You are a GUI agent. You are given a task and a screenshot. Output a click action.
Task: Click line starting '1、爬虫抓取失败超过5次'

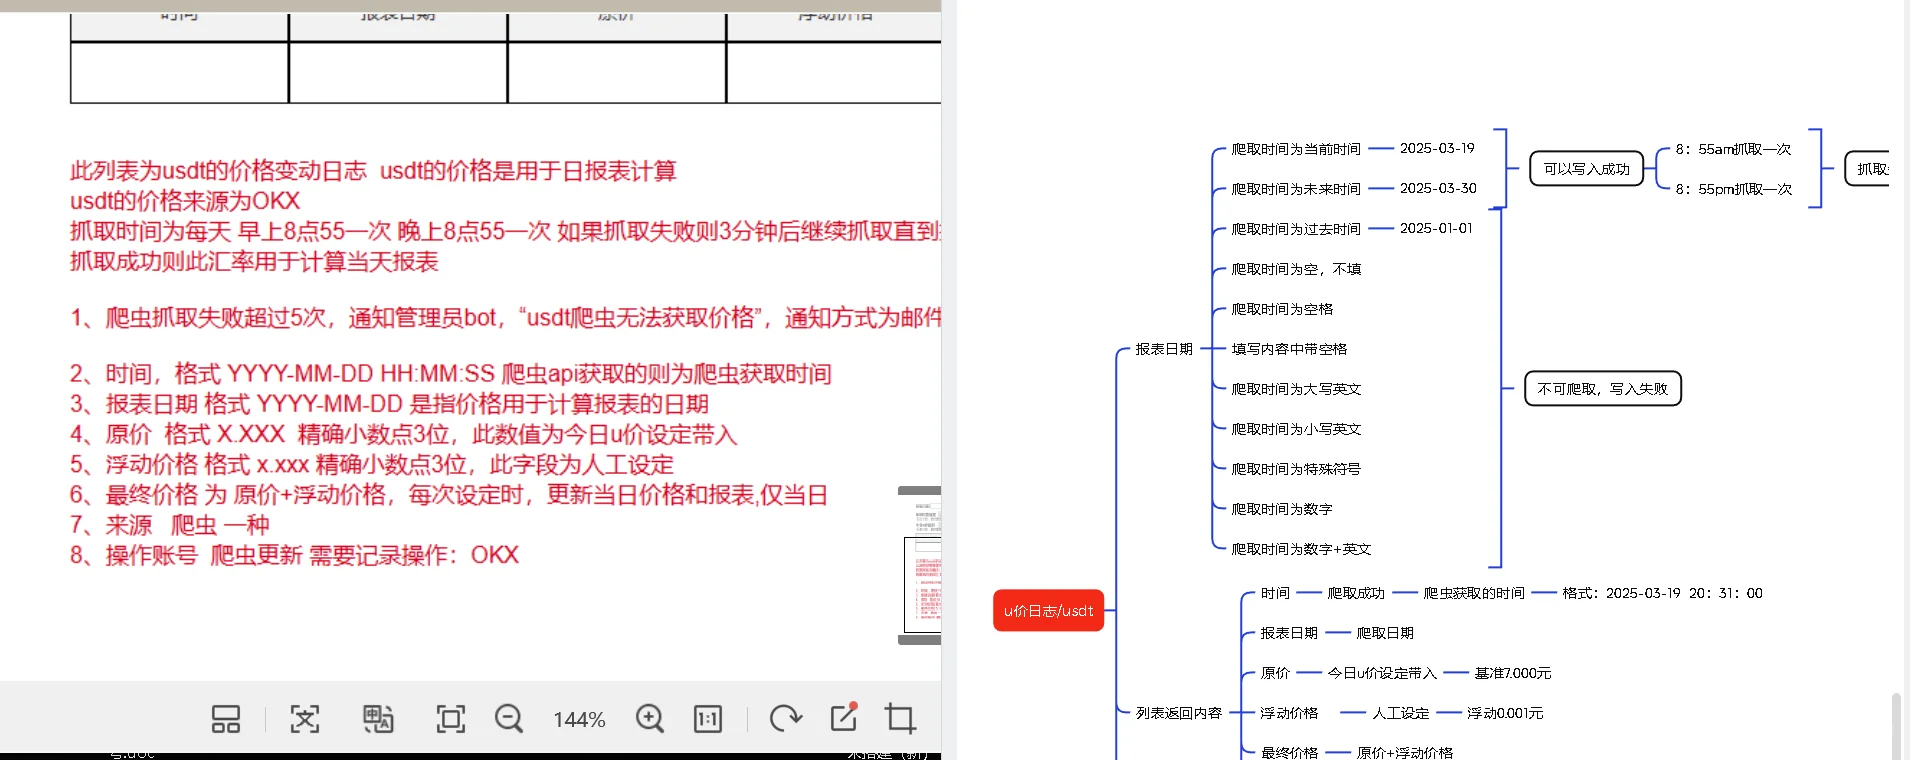click(x=505, y=318)
